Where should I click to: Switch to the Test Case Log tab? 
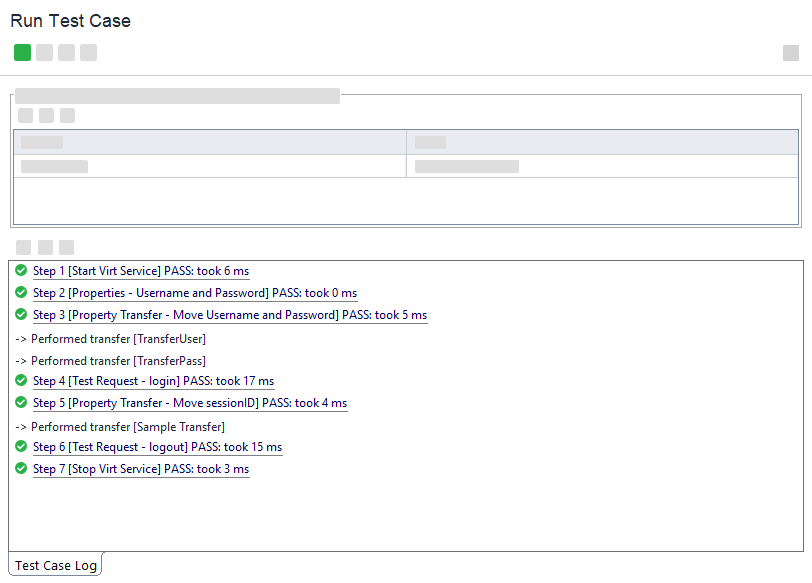56,565
